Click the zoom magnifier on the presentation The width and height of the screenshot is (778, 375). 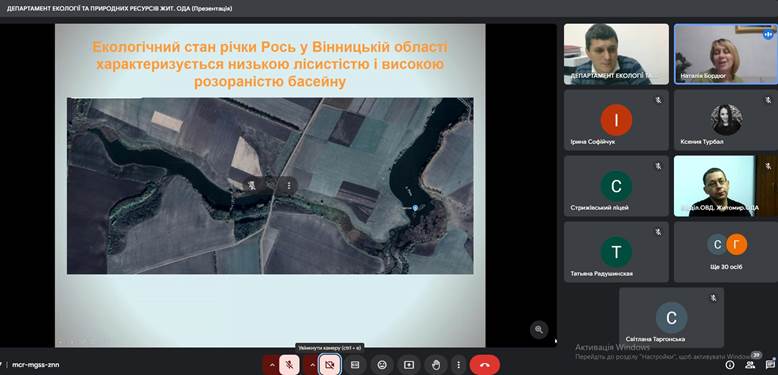539,329
